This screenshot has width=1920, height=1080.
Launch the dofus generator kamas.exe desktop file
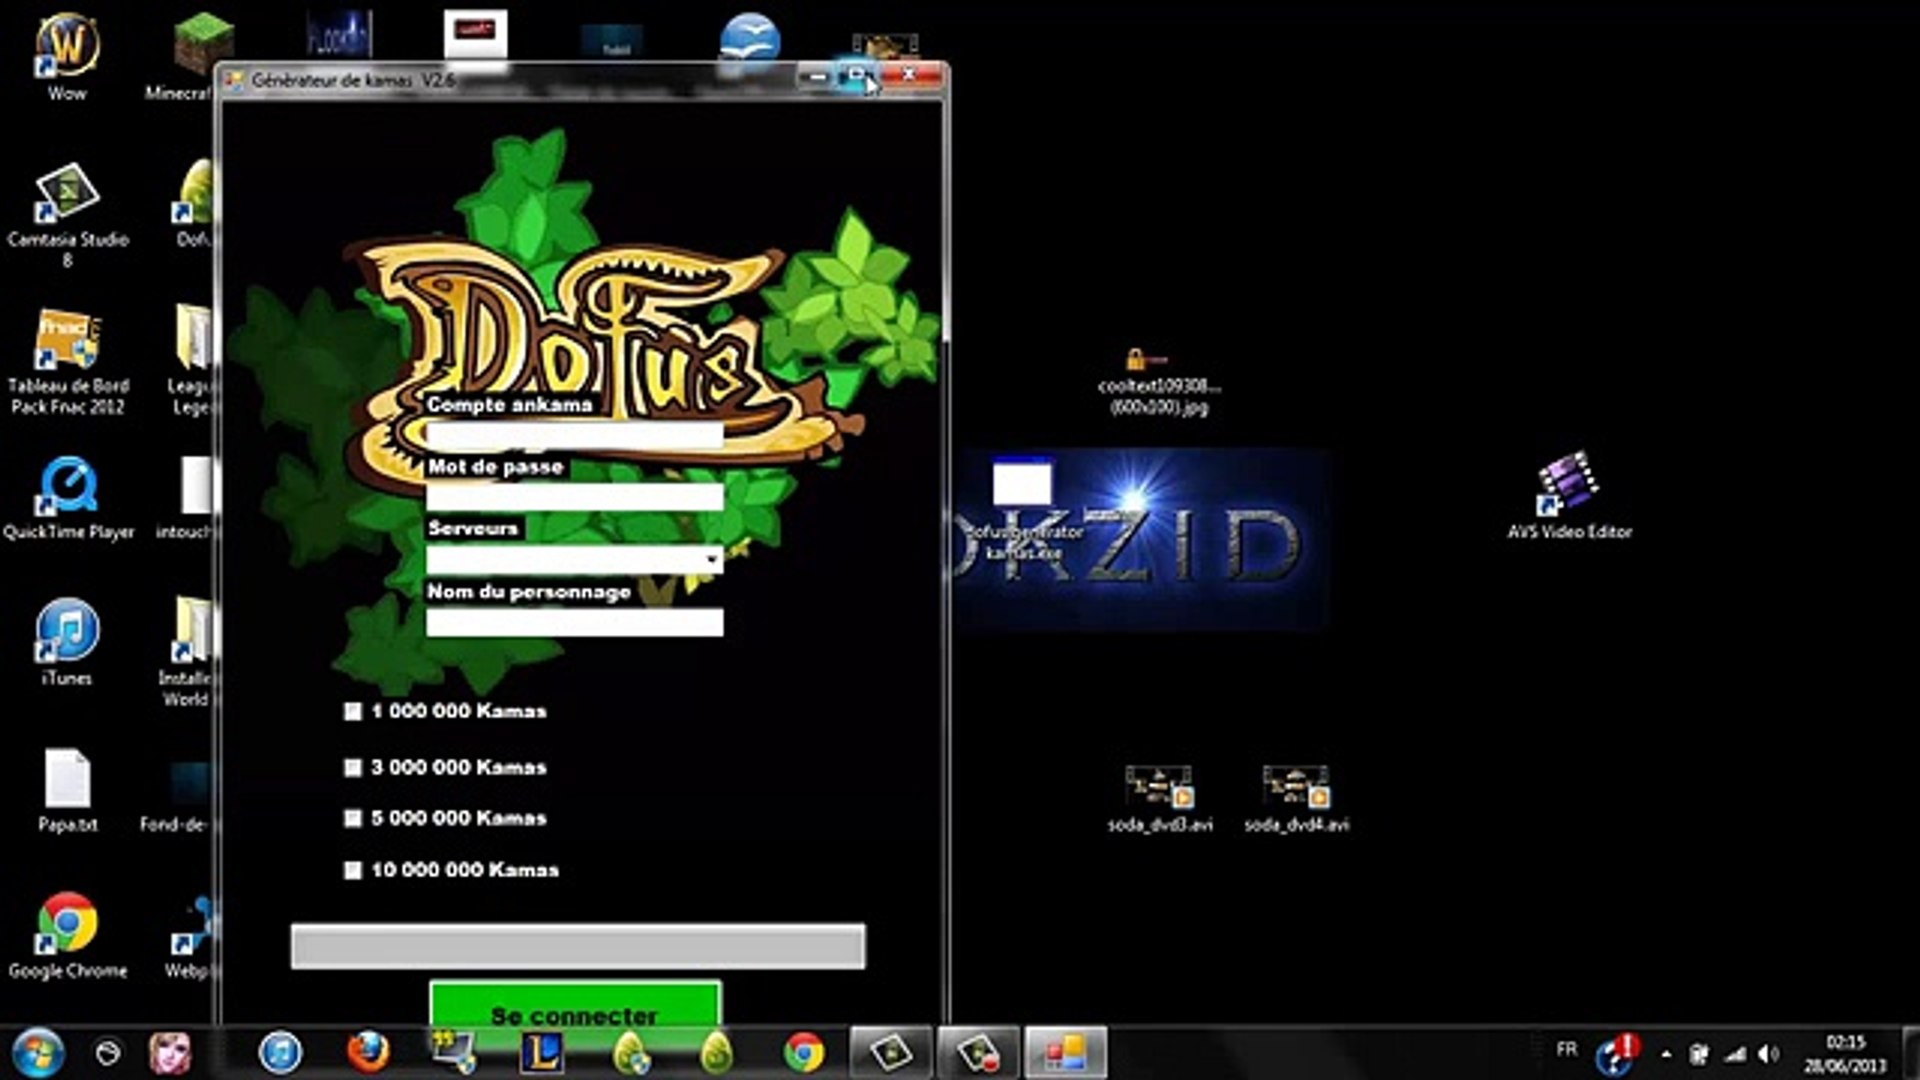(x=1022, y=508)
